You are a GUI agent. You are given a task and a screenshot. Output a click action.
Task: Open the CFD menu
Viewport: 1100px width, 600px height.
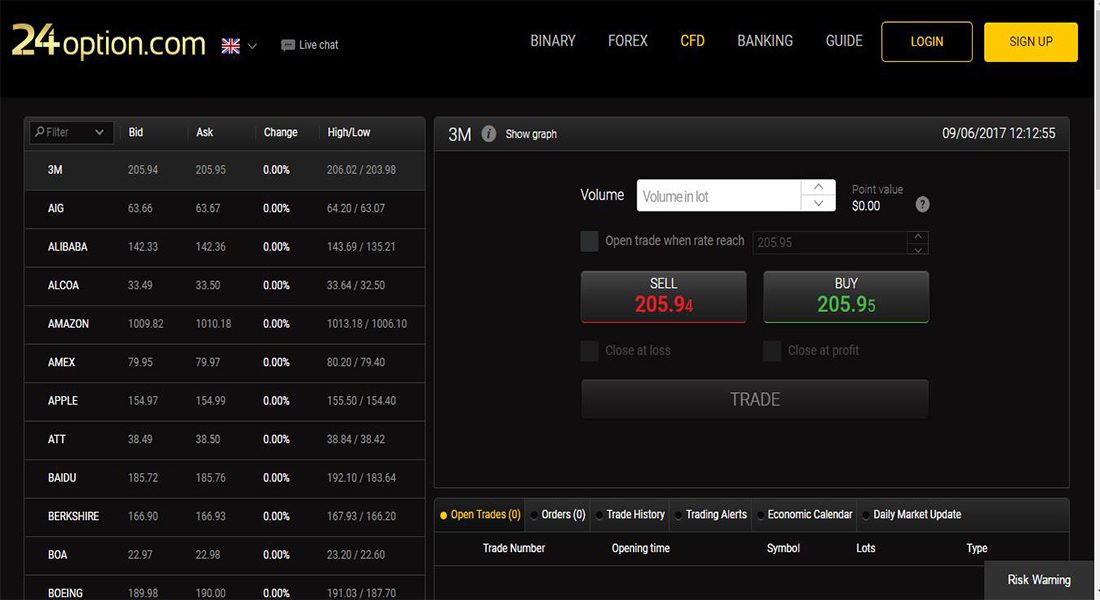tap(692, 41)
